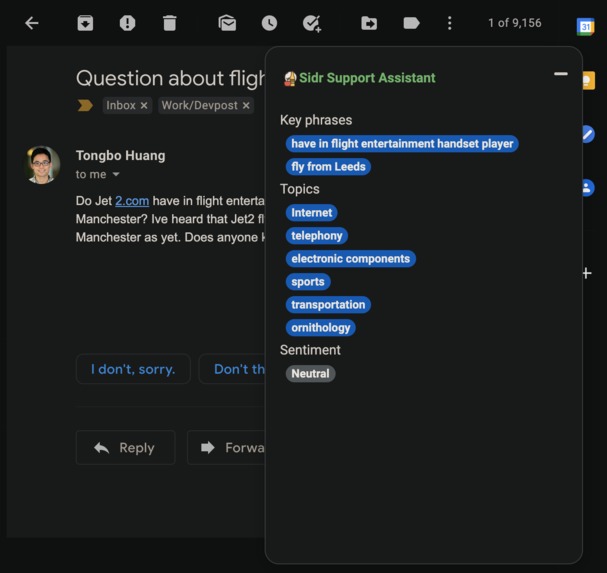Select the transportation topic chip
The image size is (607, 573).
click(328, 305)
